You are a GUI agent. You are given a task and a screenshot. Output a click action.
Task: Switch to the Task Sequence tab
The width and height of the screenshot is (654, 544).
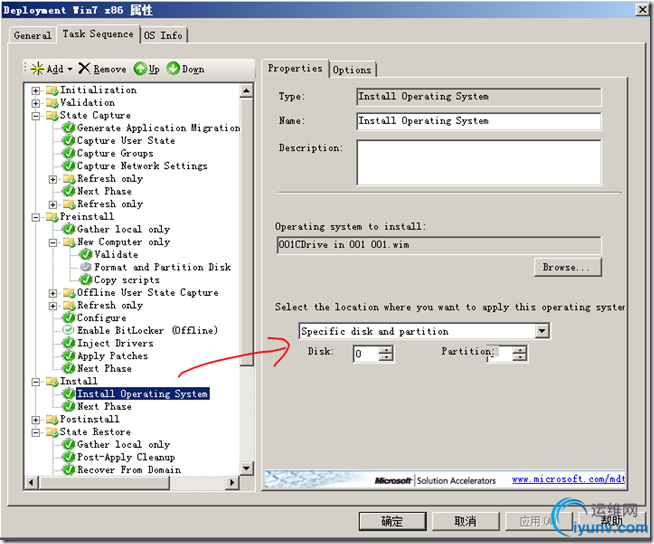tap(98, 34)
